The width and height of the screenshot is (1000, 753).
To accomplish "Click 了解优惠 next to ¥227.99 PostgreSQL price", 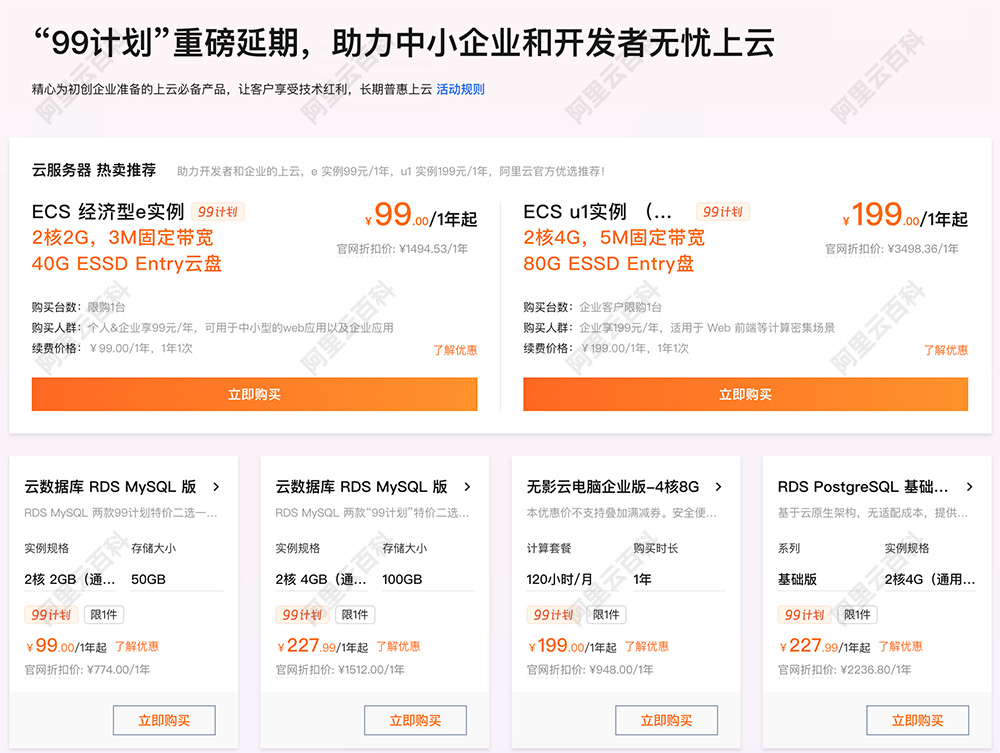I will coord(897,646).
